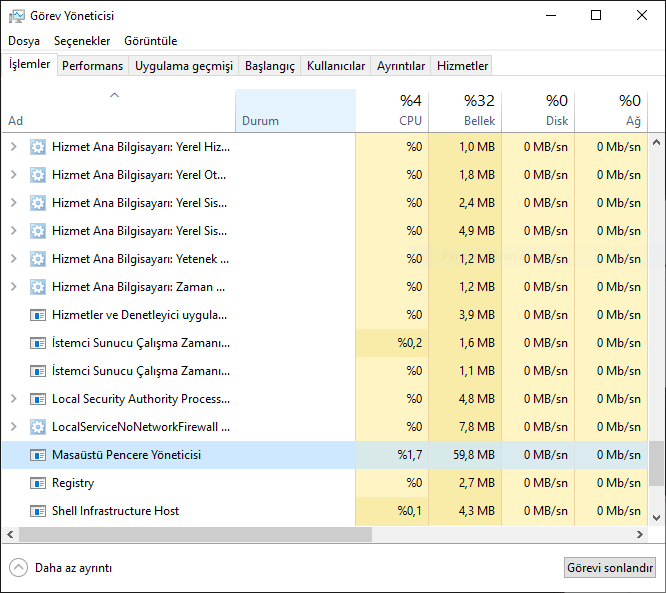Expand Hizmet Ana Bilgisayarı: Yerel Sis... 4,9 MB row

click(14, 231)
